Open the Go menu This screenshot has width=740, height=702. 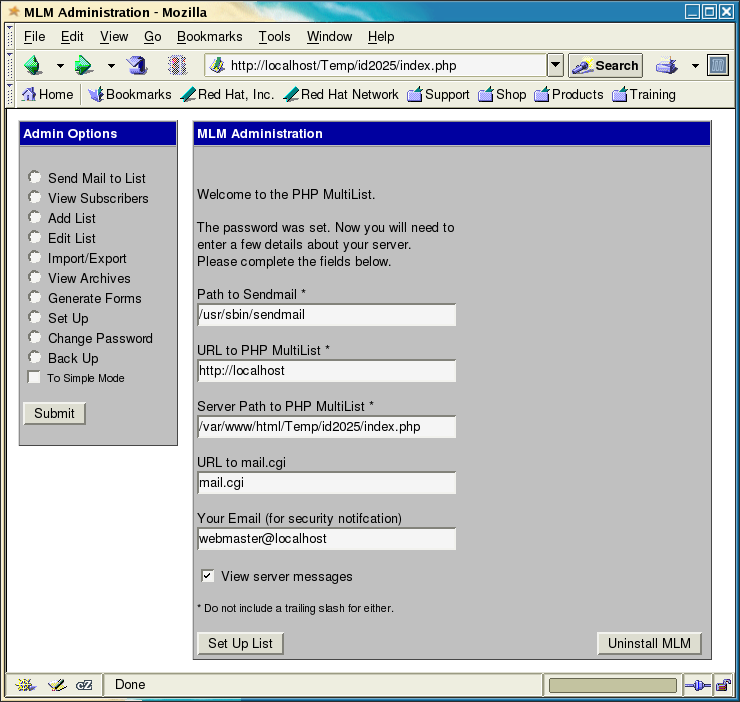(152, 36)
